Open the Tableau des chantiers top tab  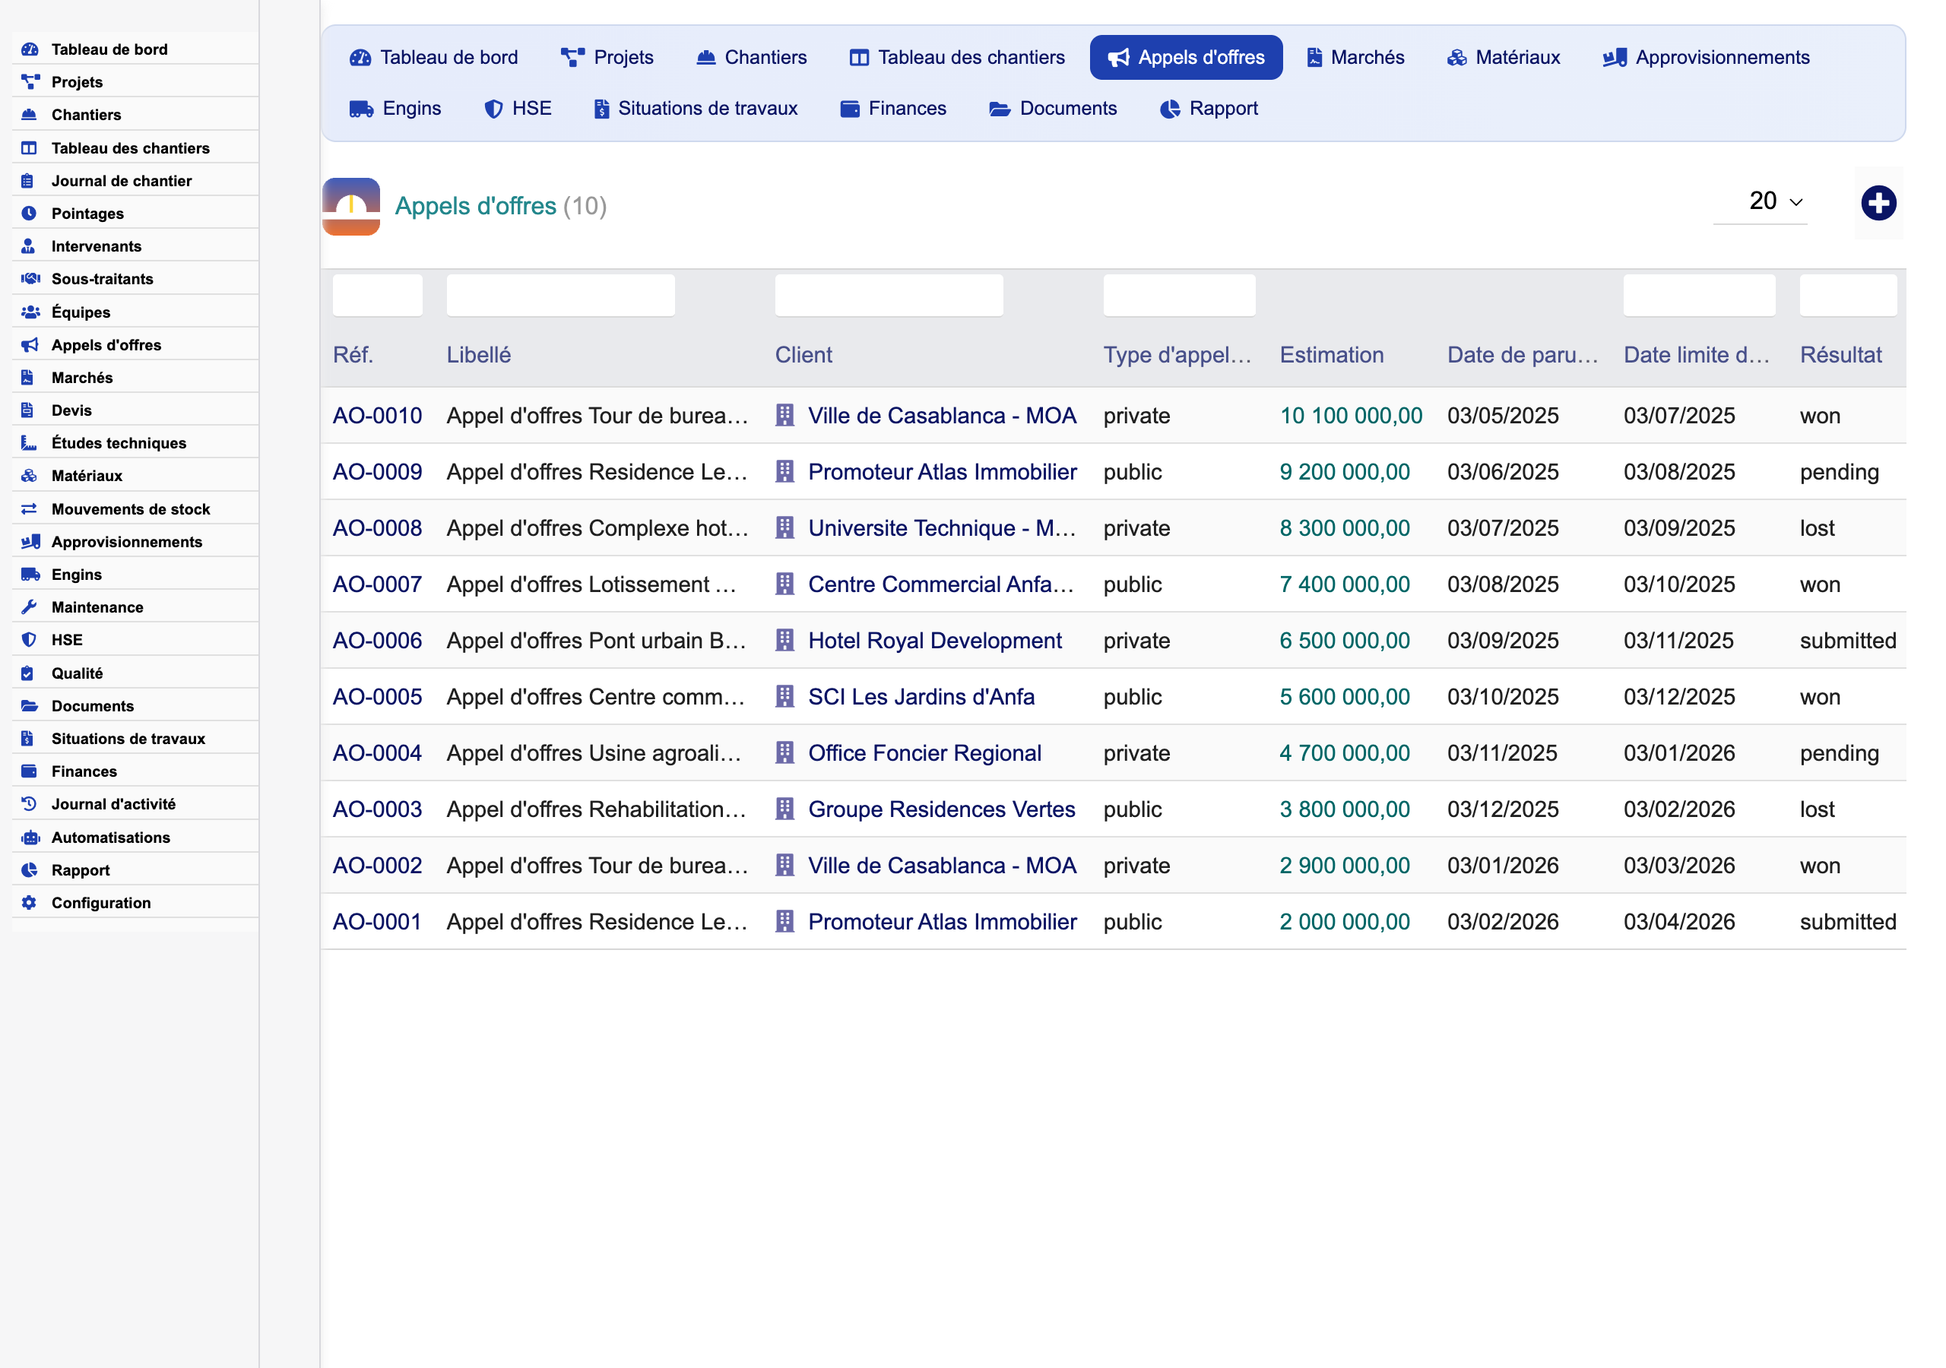click(957, 57)
